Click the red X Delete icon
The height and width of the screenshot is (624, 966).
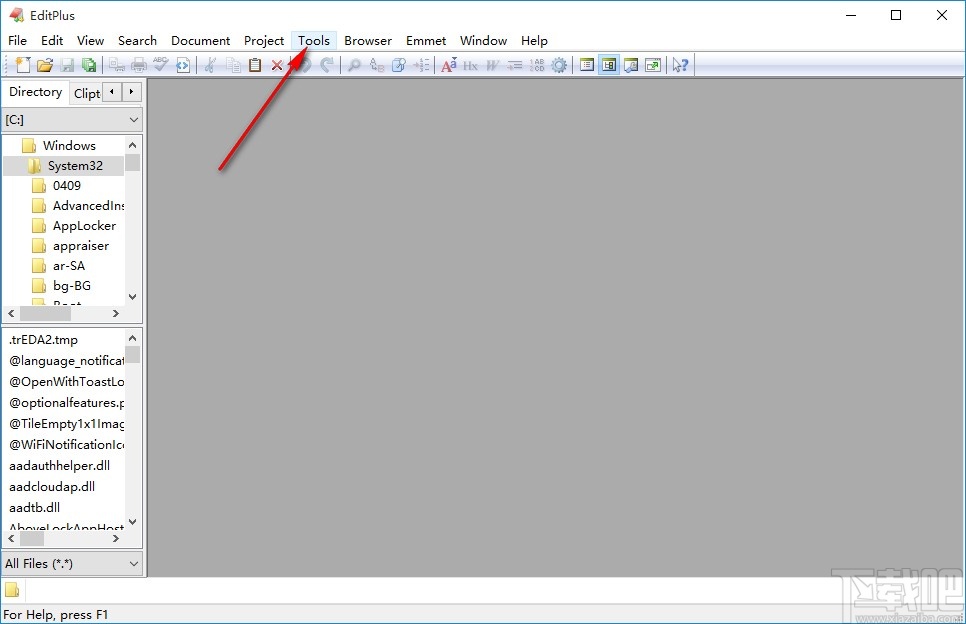(277, 65)
